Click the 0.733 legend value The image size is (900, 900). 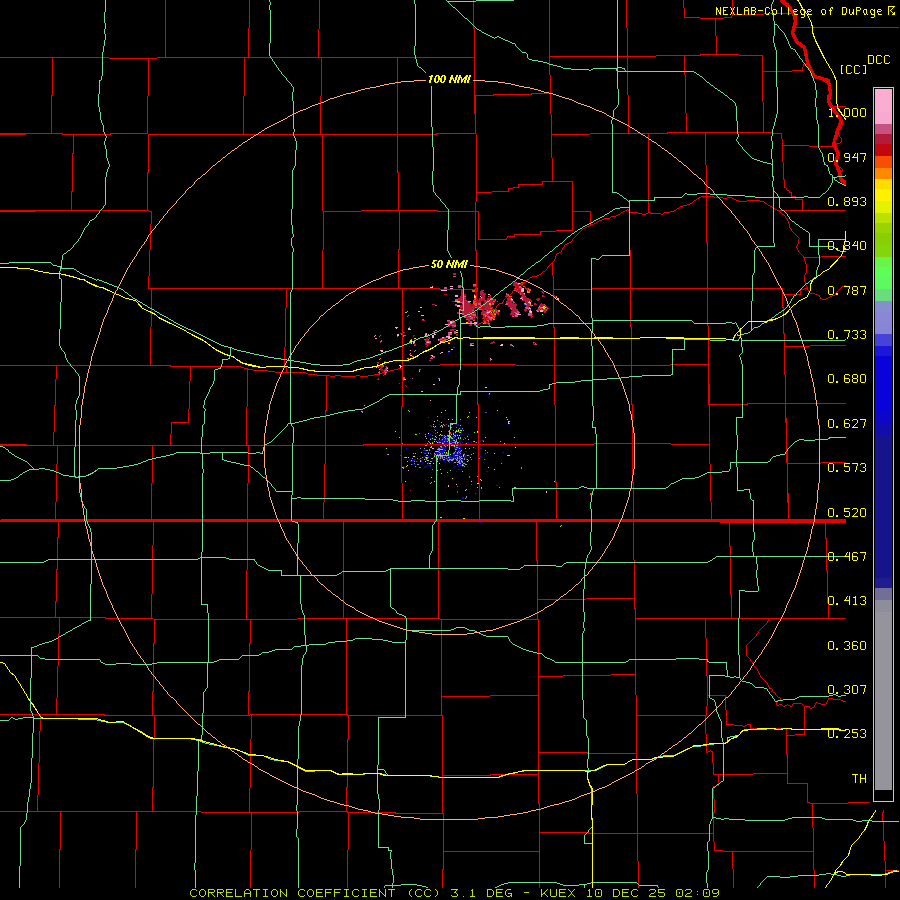click(x=847, y=335)
